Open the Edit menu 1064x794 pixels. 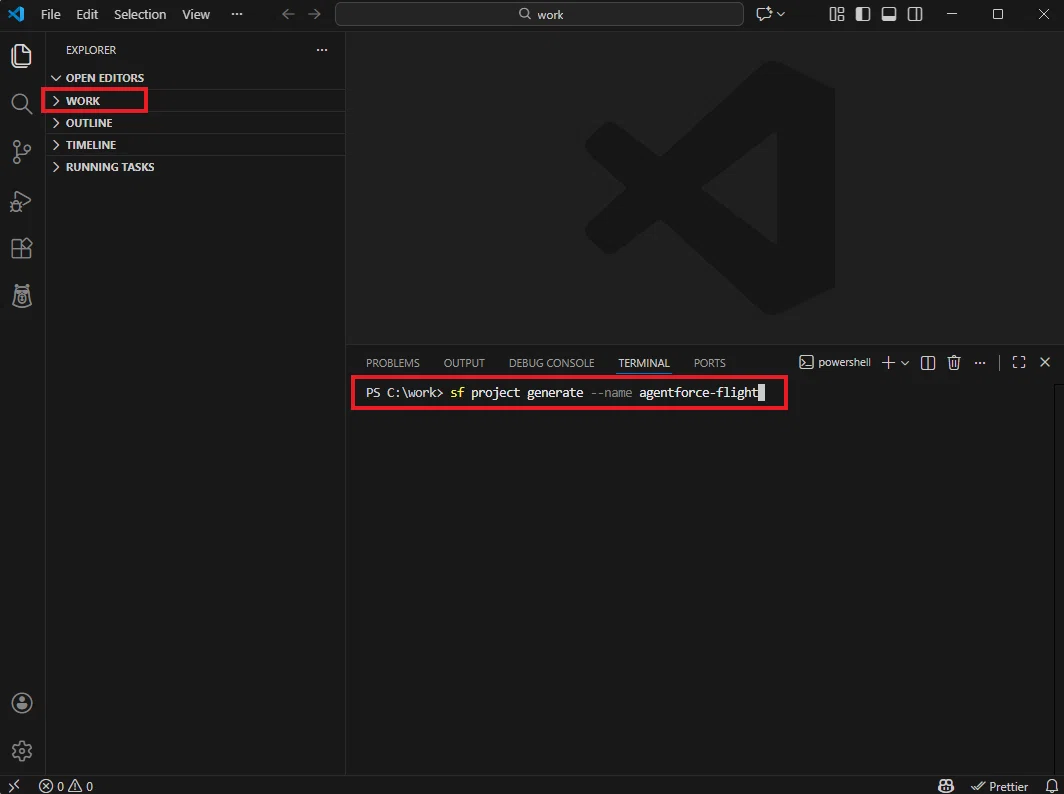(87, 14)
